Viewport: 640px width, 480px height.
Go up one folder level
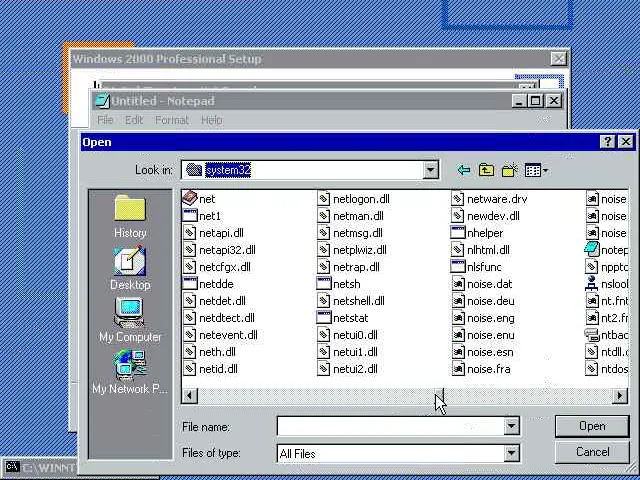coord(486,170)
